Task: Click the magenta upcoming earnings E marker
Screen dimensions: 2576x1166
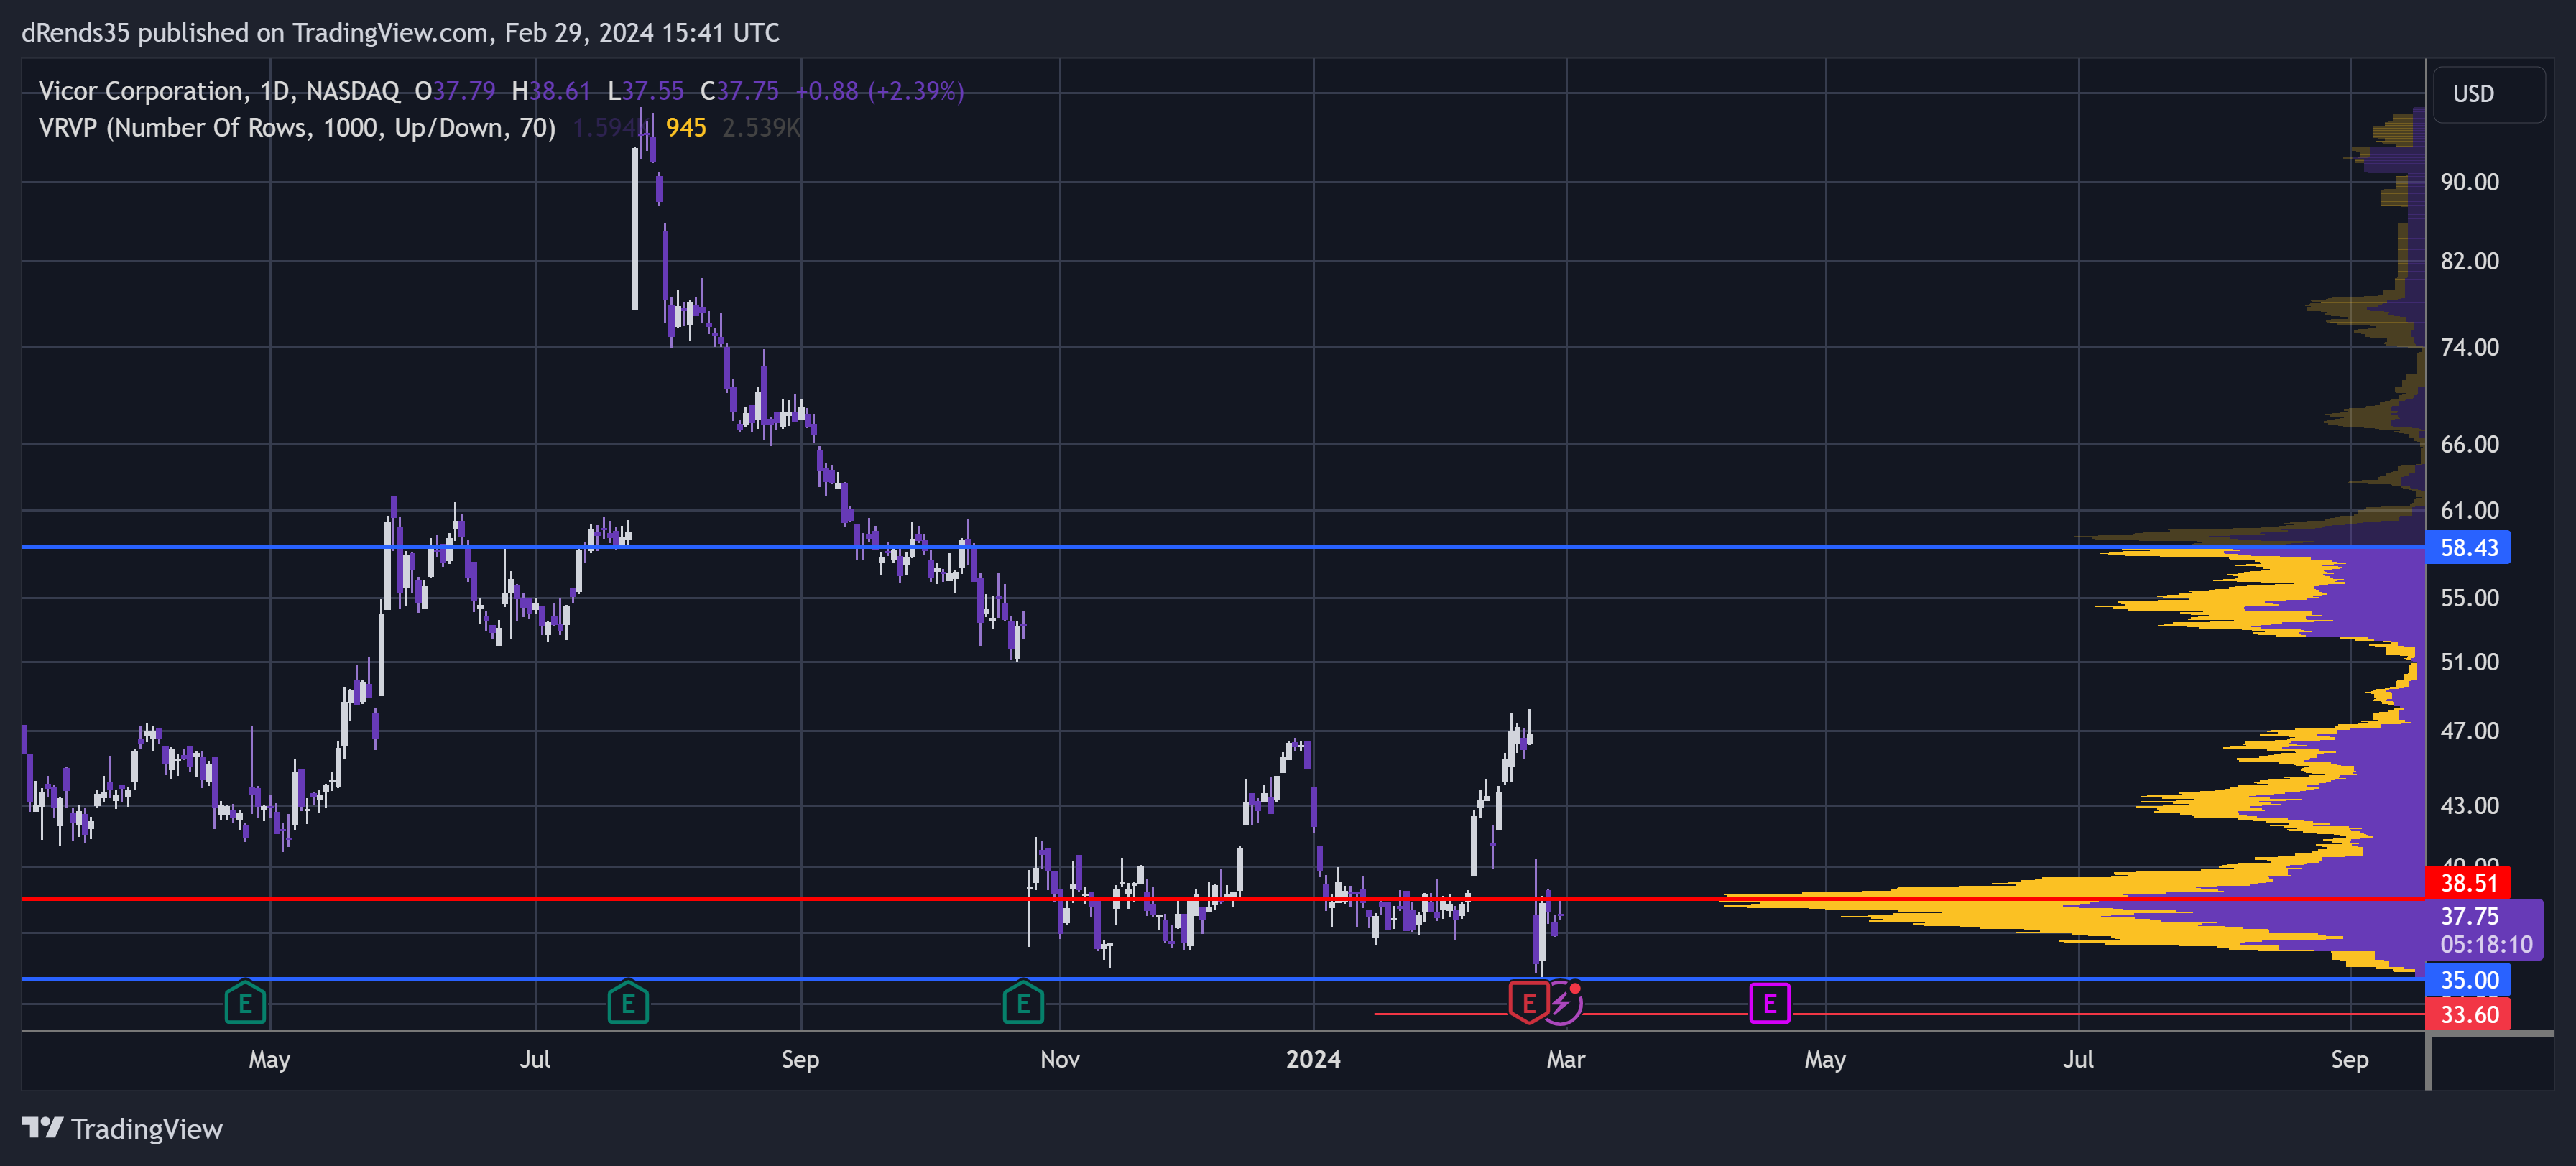Action: 1769,1003
